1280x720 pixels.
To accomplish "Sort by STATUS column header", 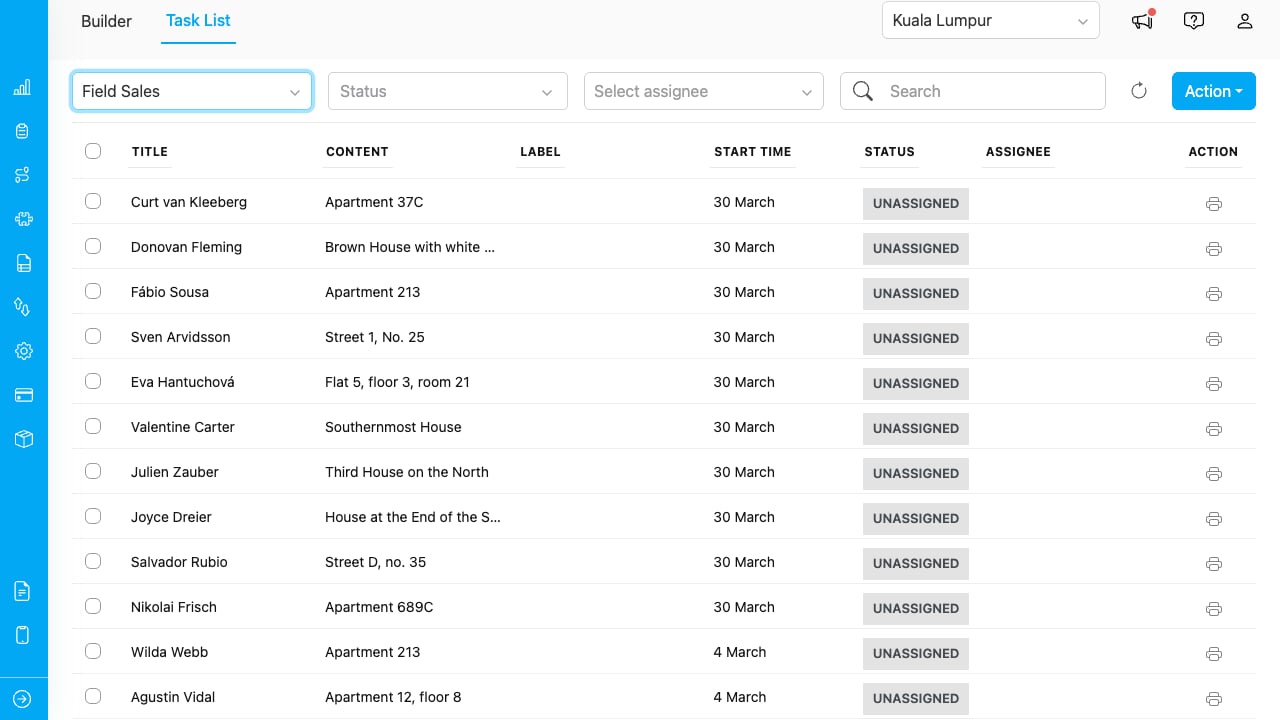I will tap(890, 152).
